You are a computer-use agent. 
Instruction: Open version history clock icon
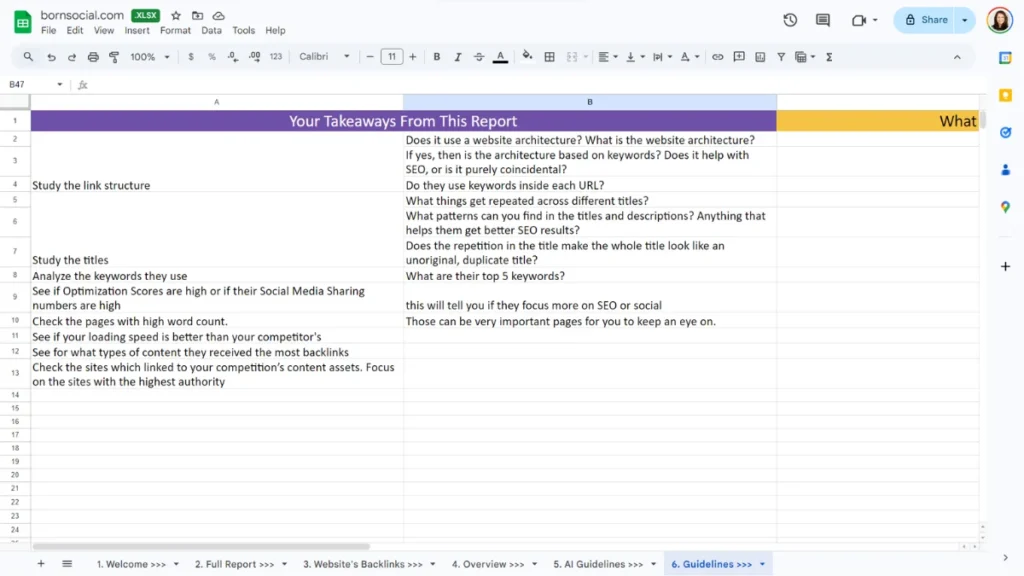click(x=790, y=20)
